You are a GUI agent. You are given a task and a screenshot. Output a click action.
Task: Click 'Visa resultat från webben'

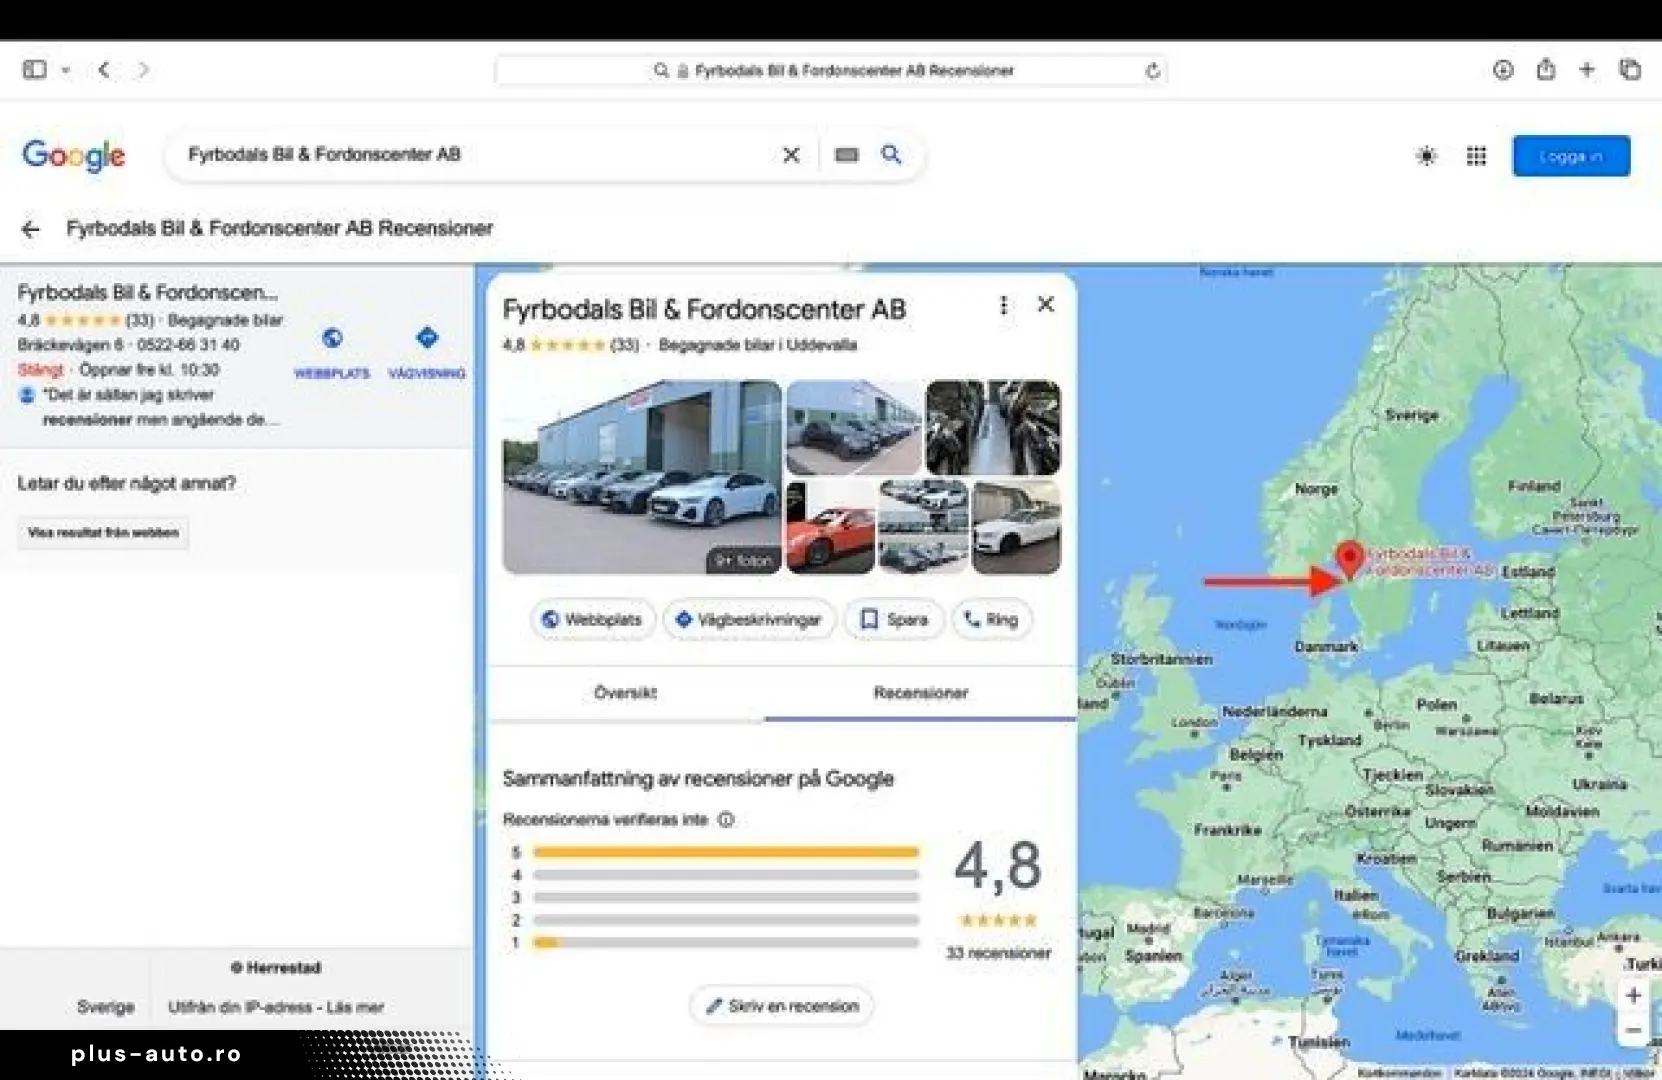tap(102, 533)
